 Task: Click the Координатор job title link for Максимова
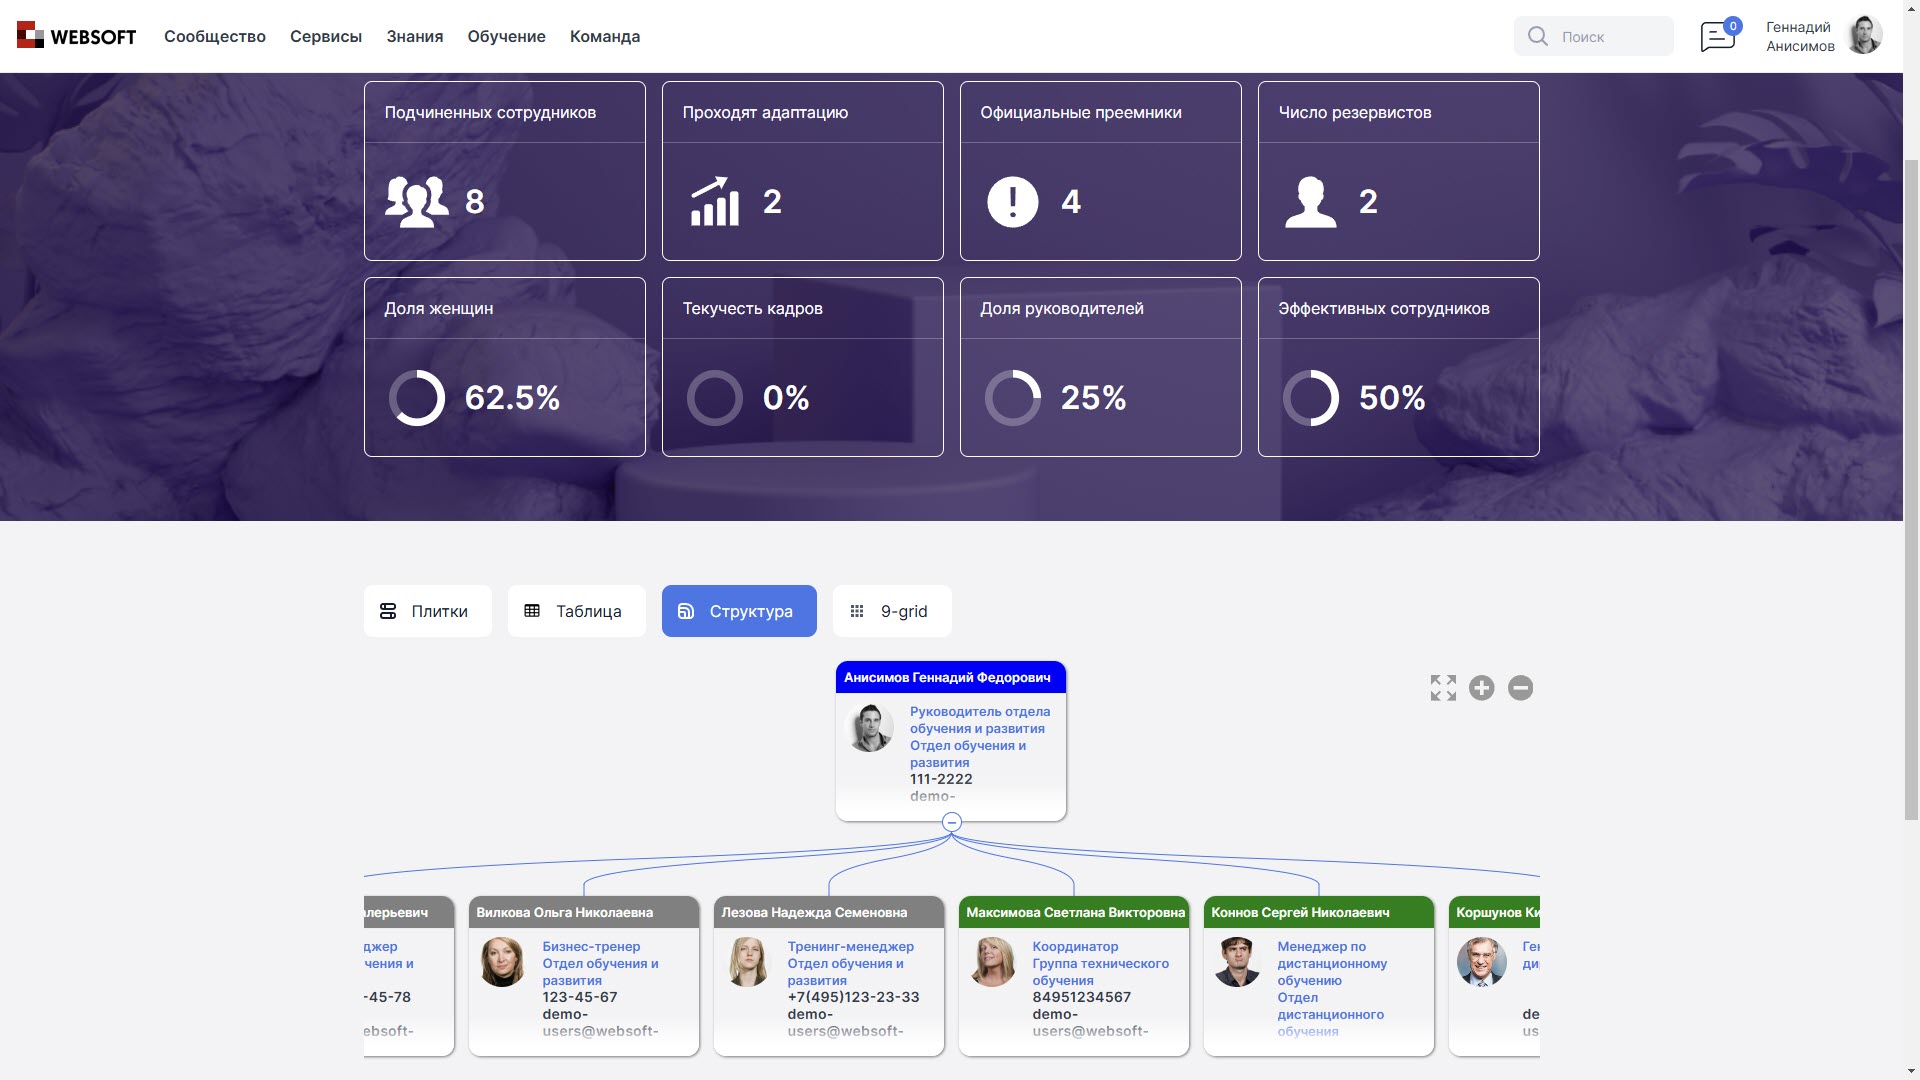coord(1075,946)
